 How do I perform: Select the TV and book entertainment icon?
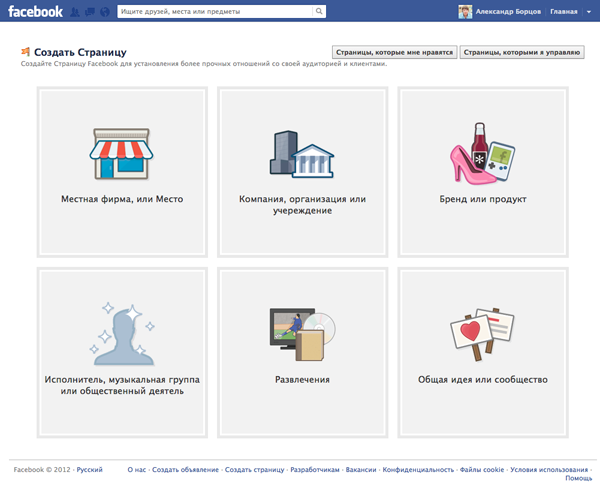click(302, 334)
